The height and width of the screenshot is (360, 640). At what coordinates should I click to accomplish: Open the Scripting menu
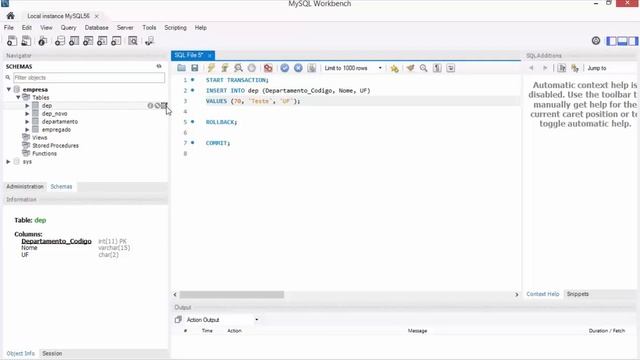[x=176, y=28]
